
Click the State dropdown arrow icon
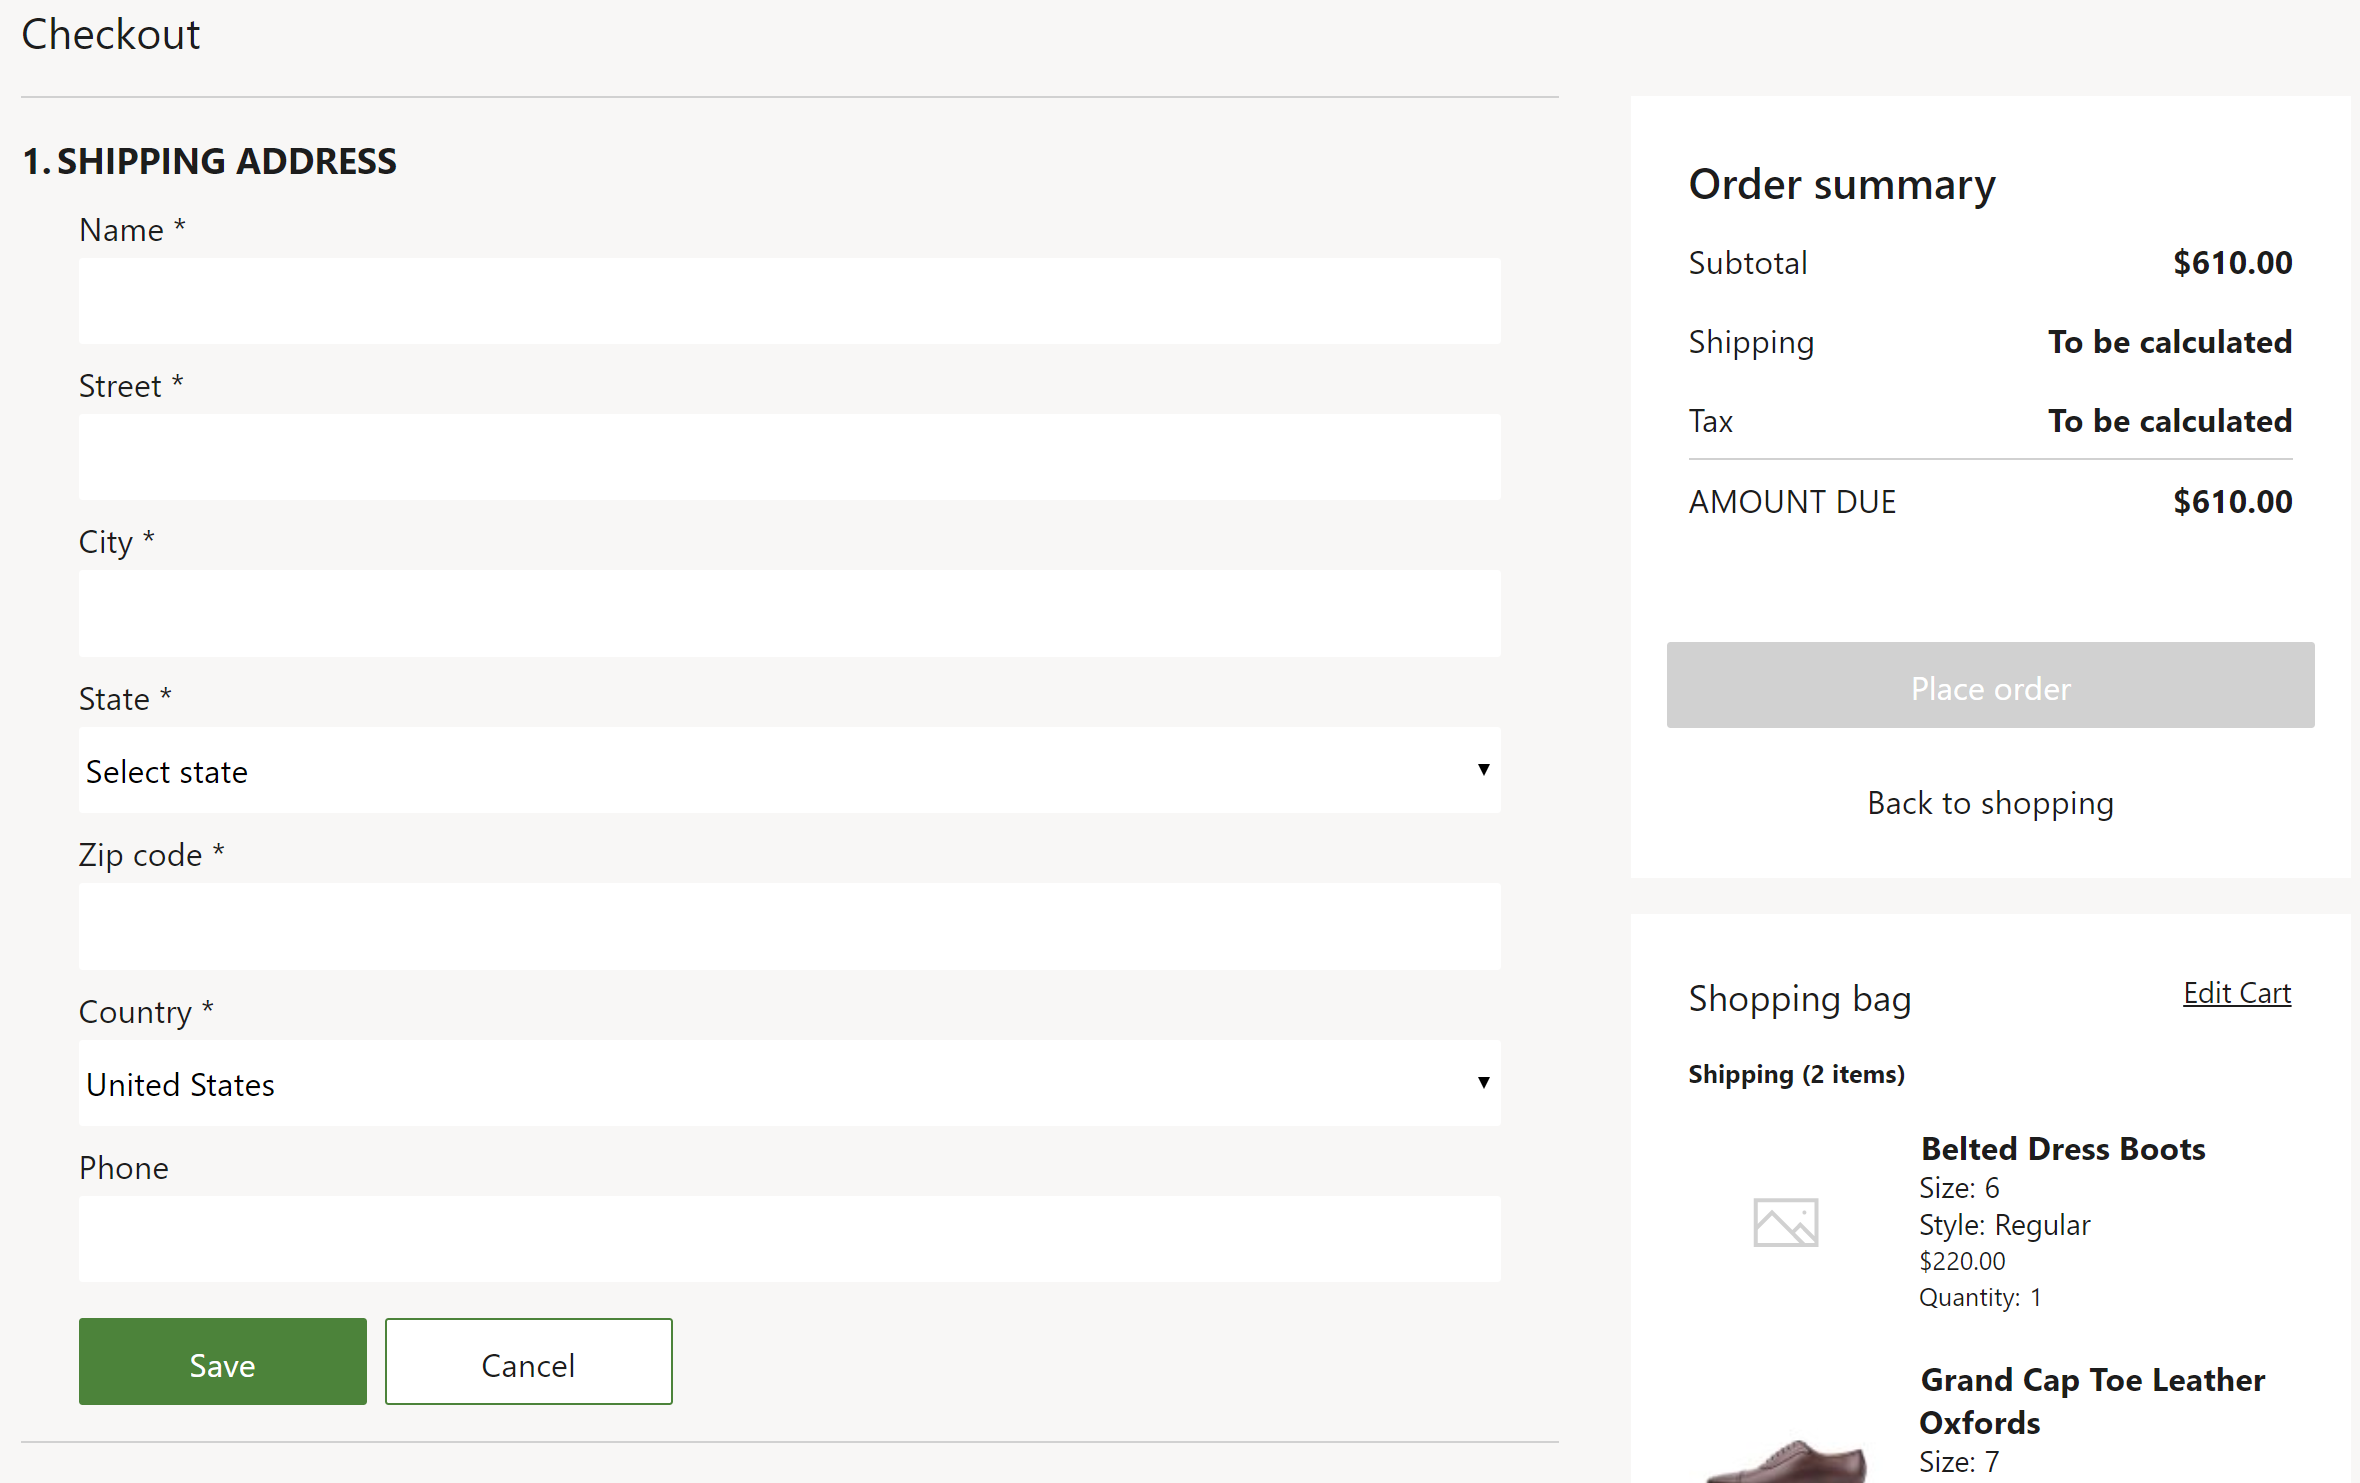click(x=1484, y=769)
